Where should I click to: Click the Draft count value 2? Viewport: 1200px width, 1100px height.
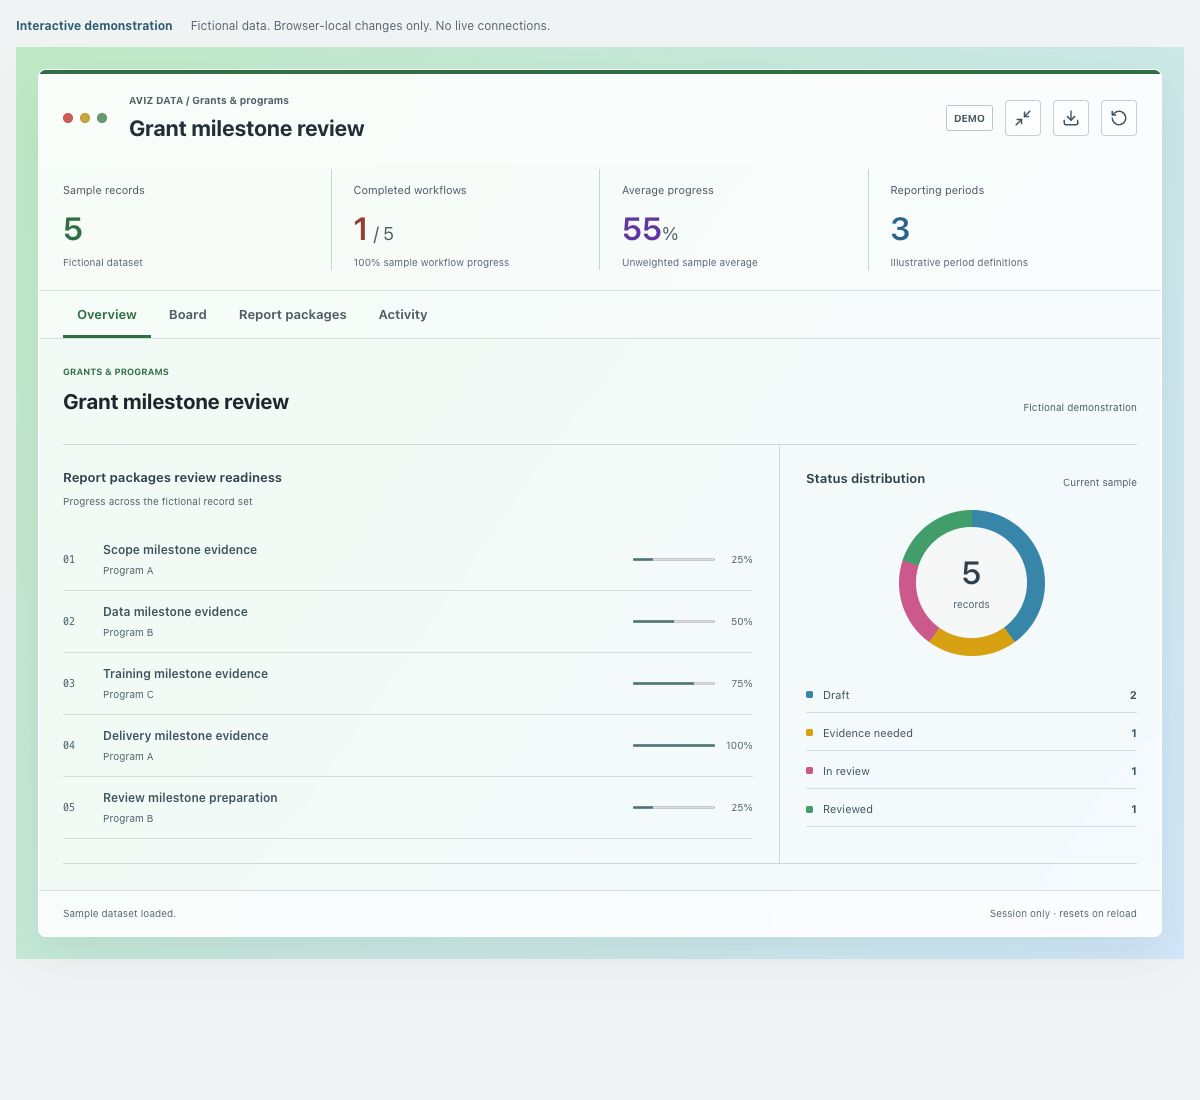pyautogui.click(x=1133, y=695)
